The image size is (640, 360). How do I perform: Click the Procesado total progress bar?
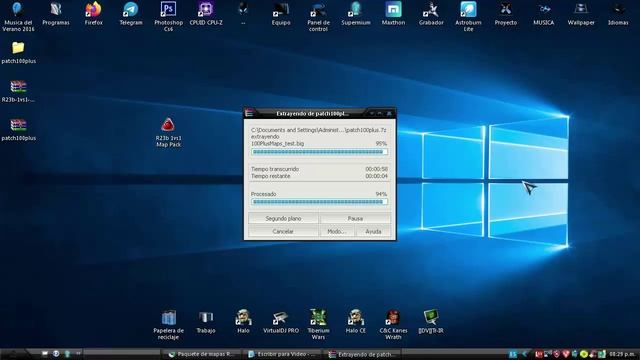pyautogui.click(x=319, y=202)
